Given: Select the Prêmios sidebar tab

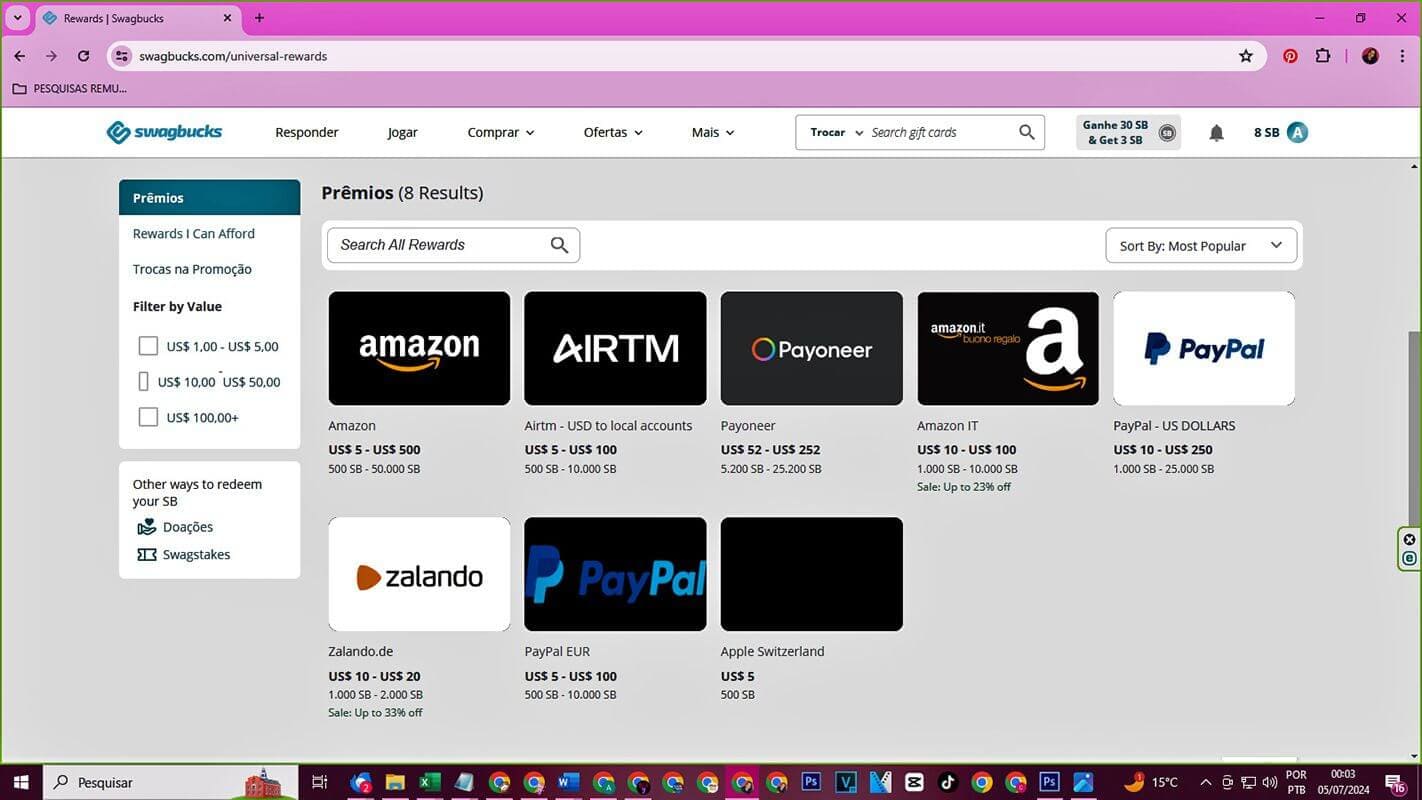Looking at the screenshot, I should coord(209,197).
